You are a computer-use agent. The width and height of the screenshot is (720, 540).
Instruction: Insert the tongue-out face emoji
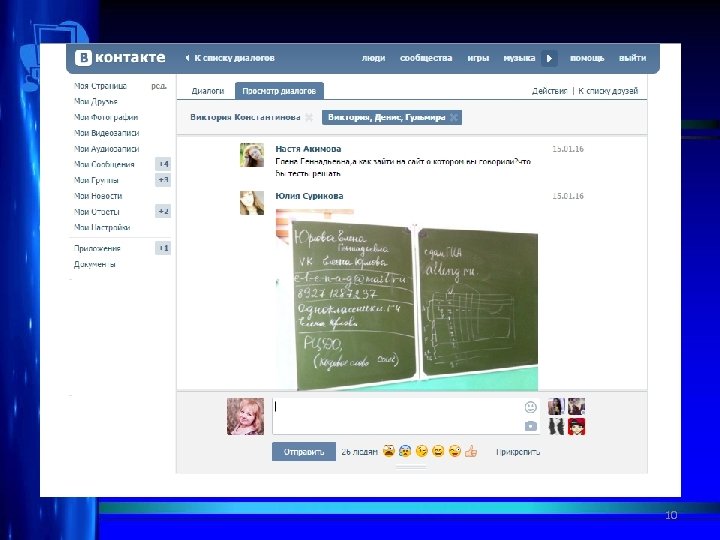[455, 451]
